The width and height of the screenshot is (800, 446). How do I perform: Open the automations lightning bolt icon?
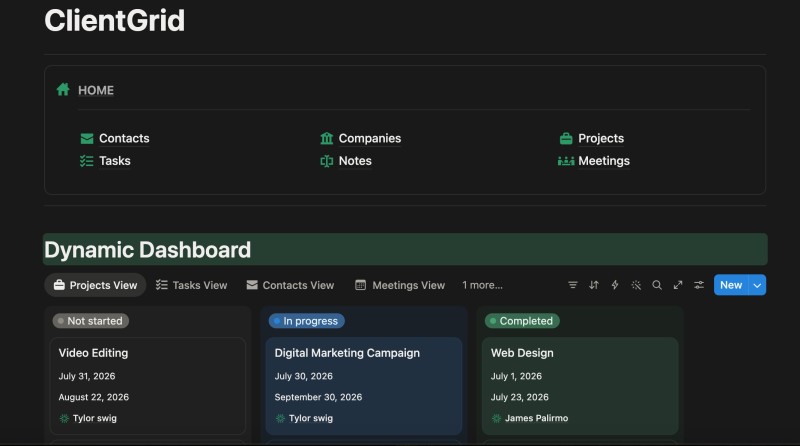pos(615,285)
